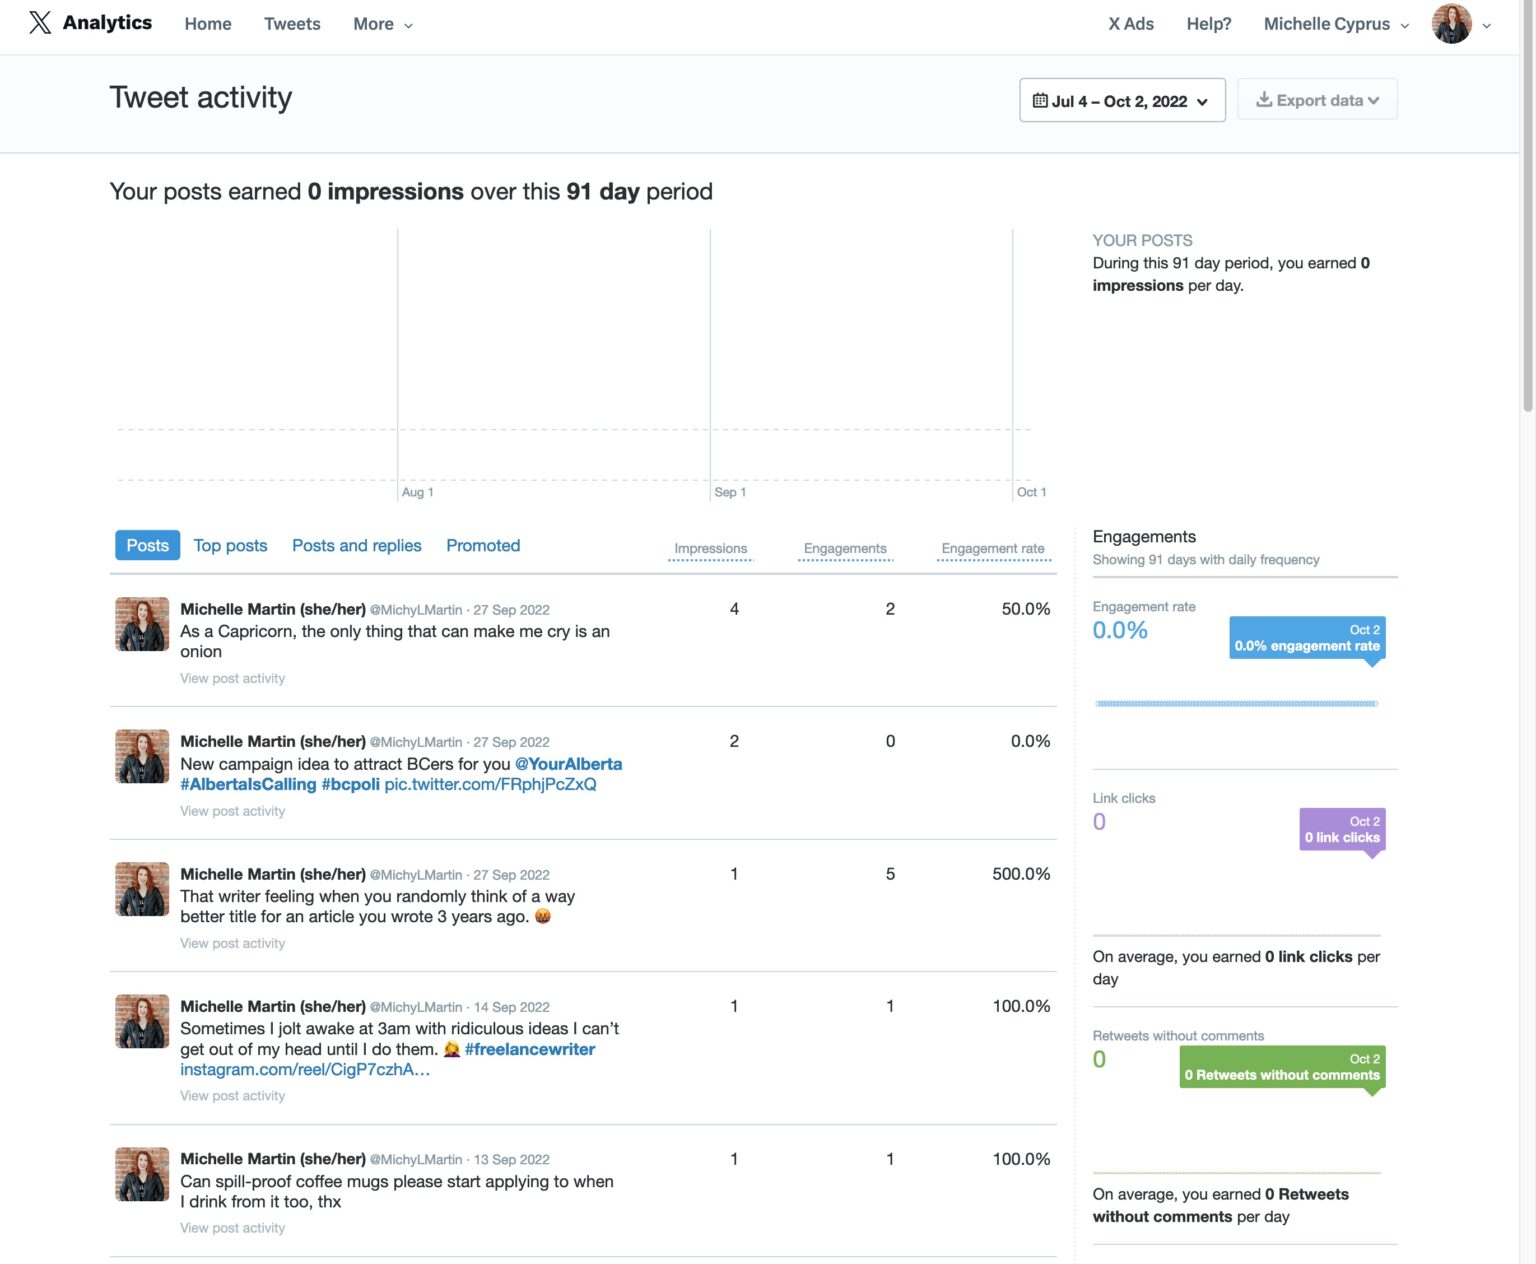Select the Promoted tab

tap(483, 545)
